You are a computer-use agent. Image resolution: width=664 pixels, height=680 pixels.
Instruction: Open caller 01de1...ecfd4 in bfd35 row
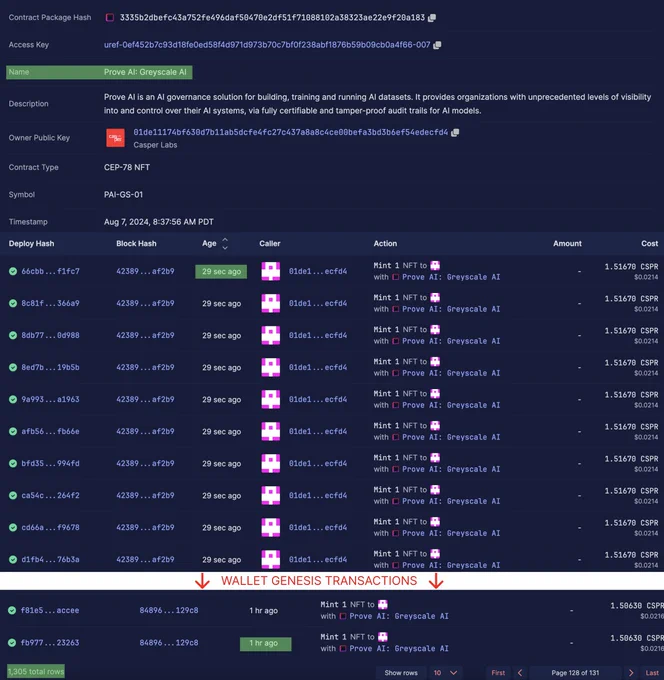click(x=318, y=463)
